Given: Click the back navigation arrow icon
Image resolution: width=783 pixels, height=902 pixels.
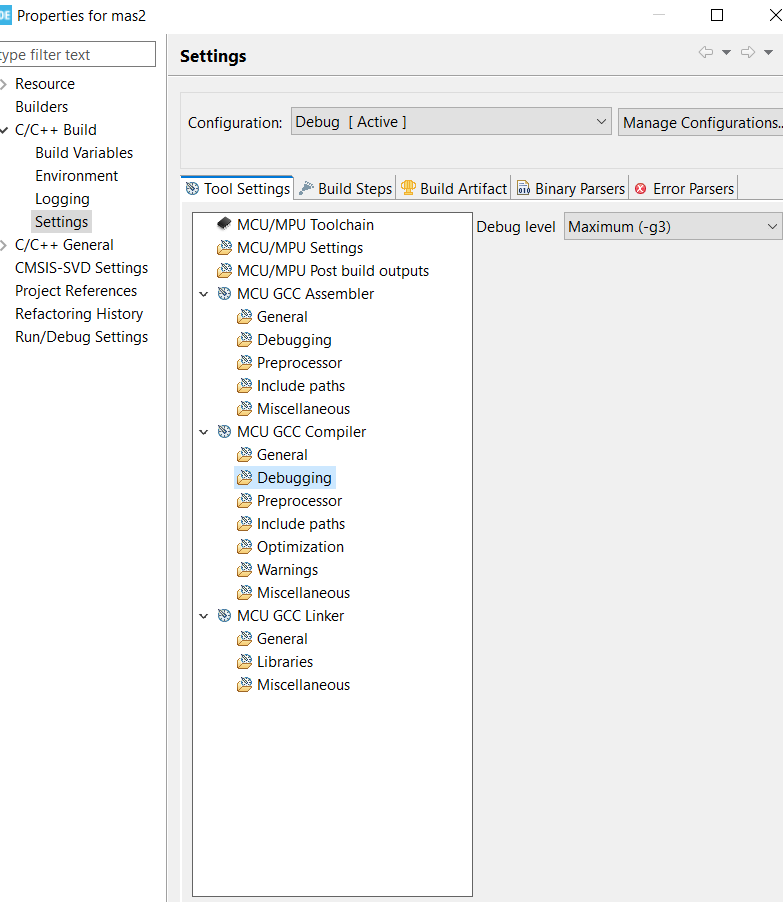Looking at the screenshot, I should pyautogui.click(x=706, y=52).
